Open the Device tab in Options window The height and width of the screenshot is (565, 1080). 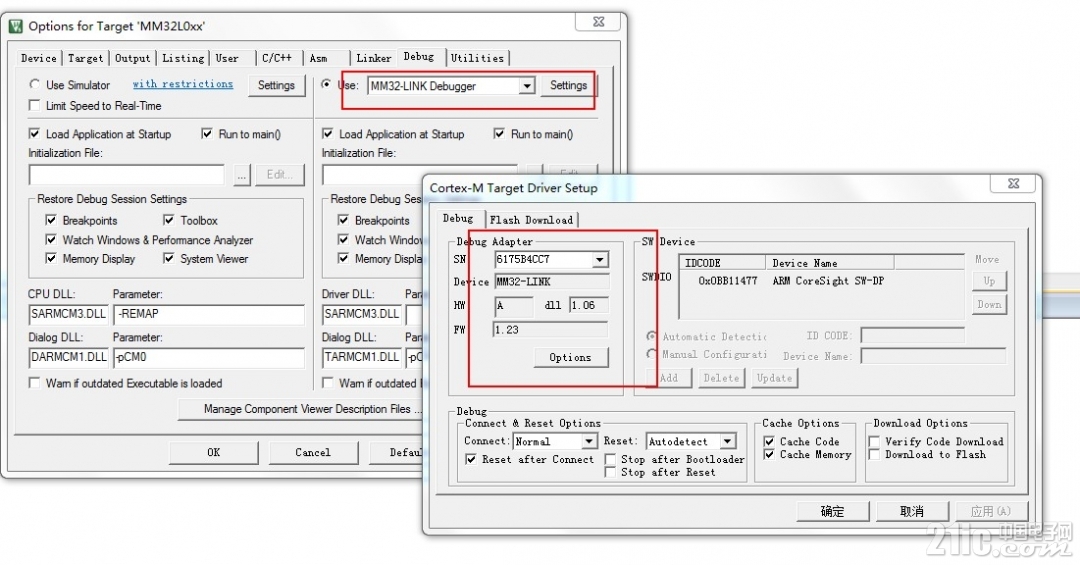point(39,59)
